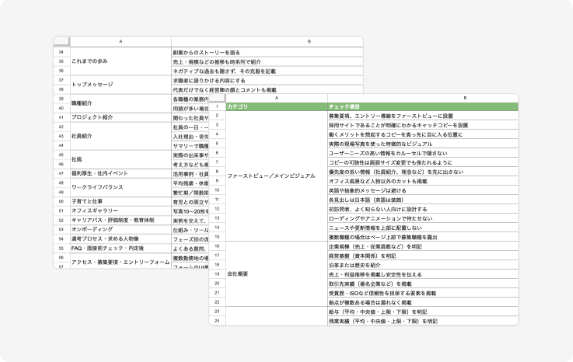The width and height of the screenshot is (573, 362).
Task: Click cell starting with ニュースや更新情報
Action: click(x=423, y=228)
